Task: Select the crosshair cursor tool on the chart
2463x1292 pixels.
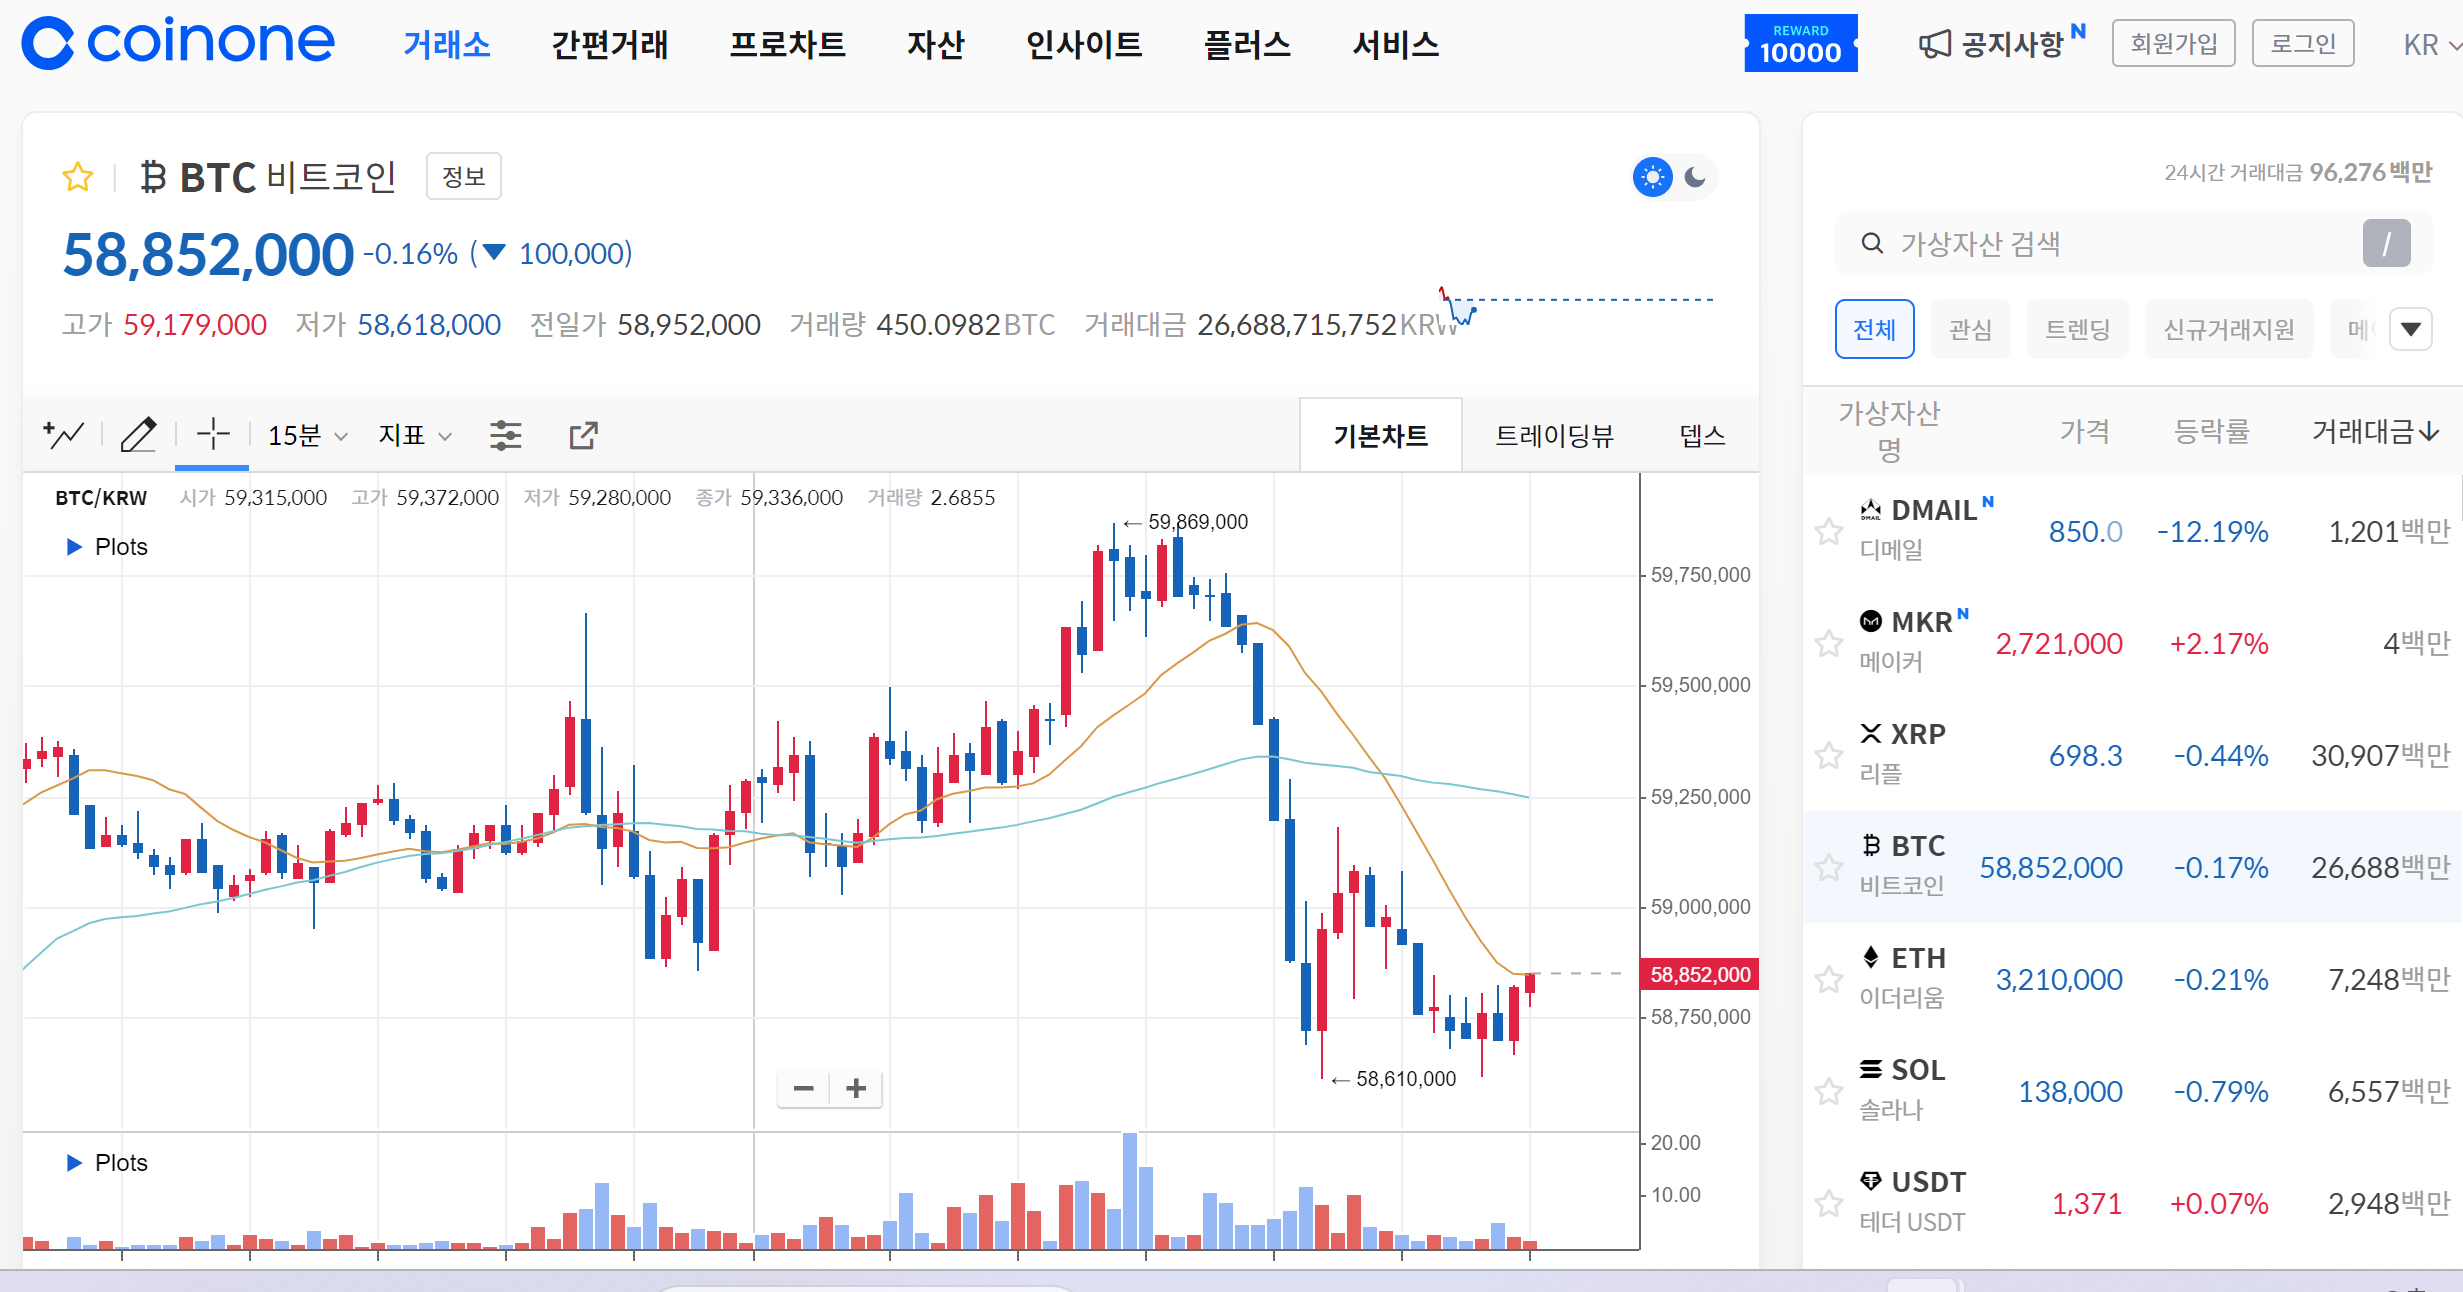Action: pos(211,435)
